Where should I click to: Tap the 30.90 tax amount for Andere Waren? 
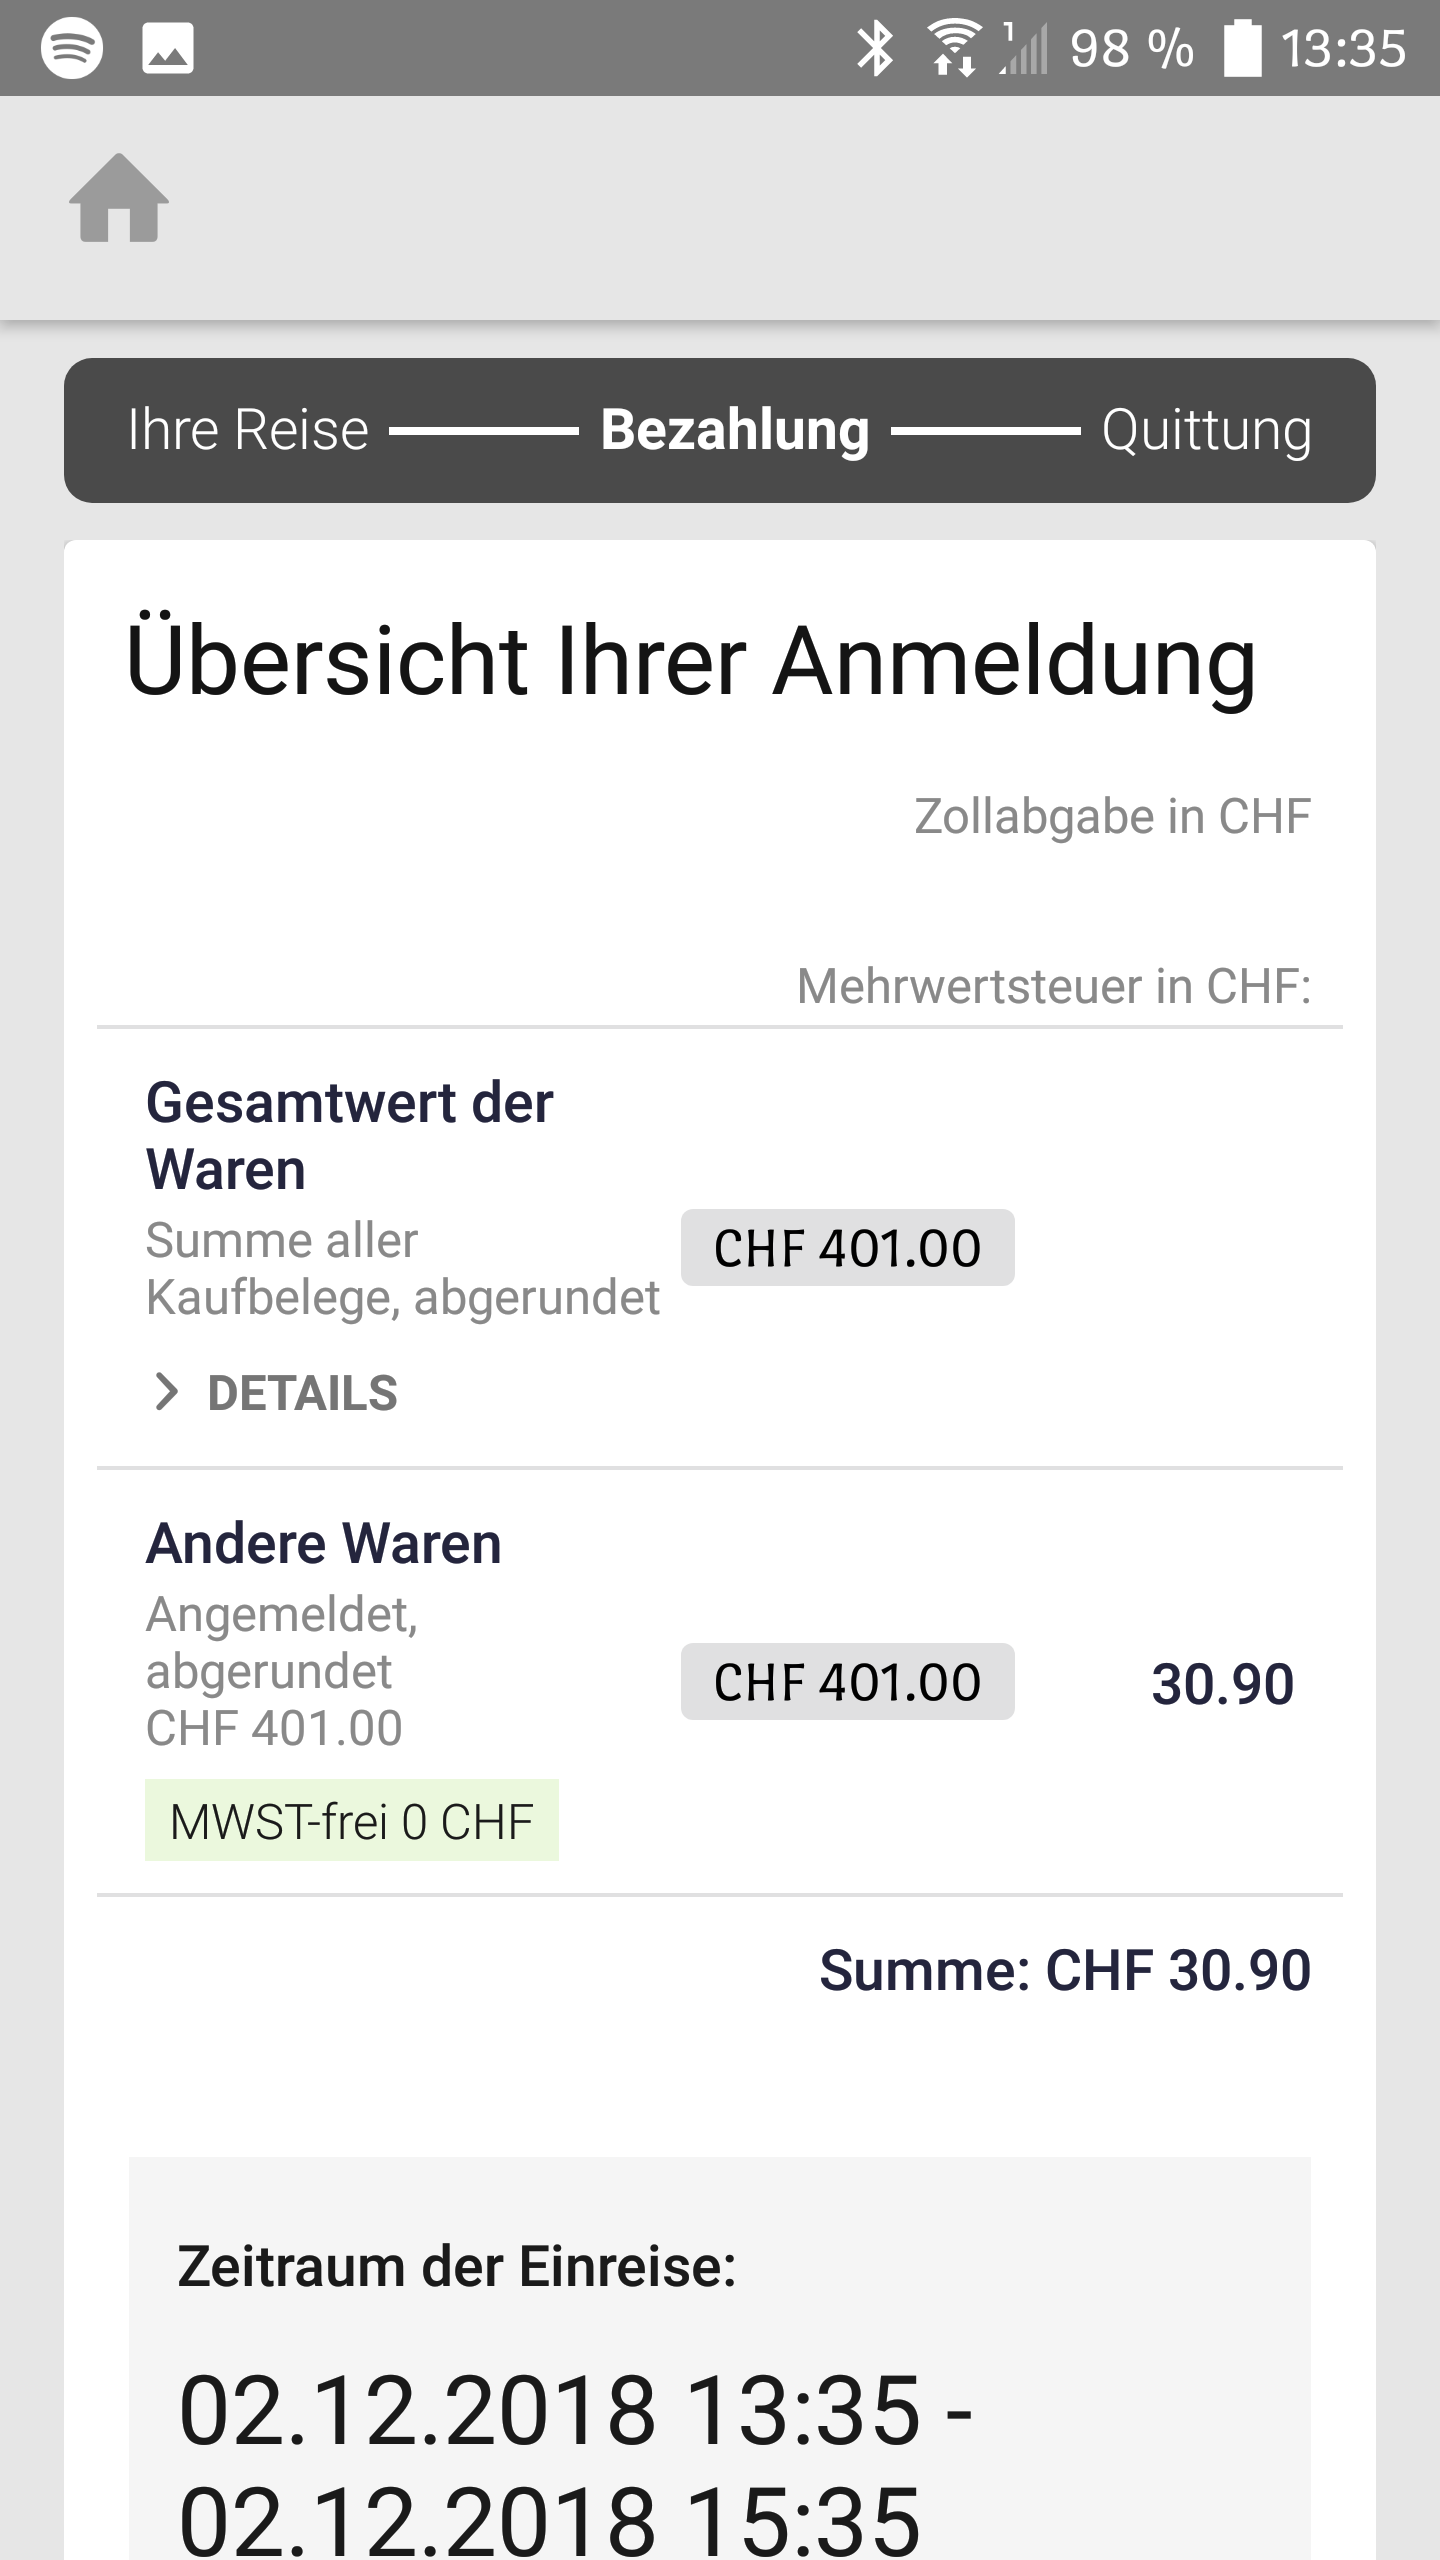coord(1222,1684)
